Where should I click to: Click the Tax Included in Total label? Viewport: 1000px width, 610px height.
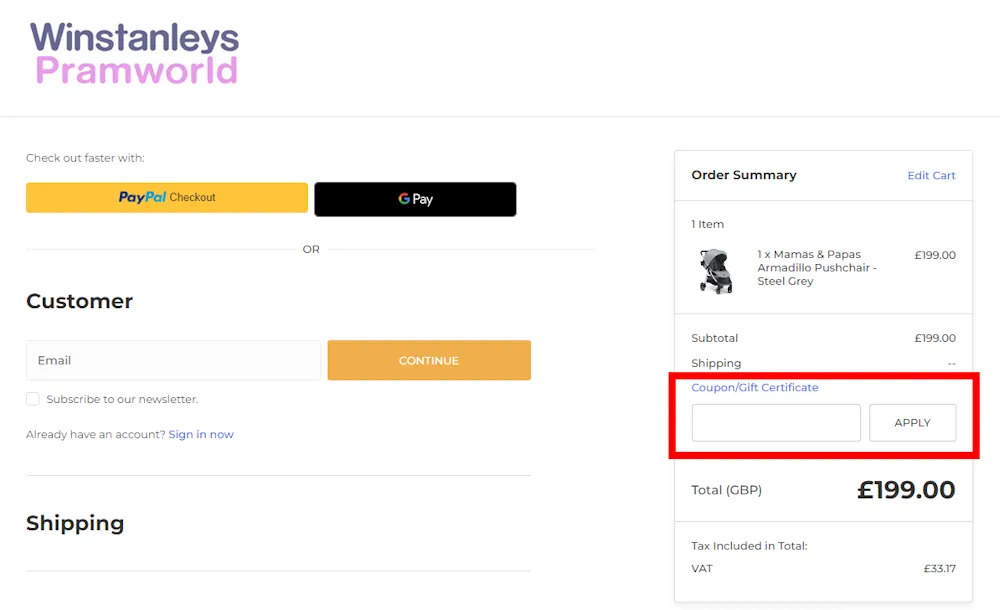(749, 546)
